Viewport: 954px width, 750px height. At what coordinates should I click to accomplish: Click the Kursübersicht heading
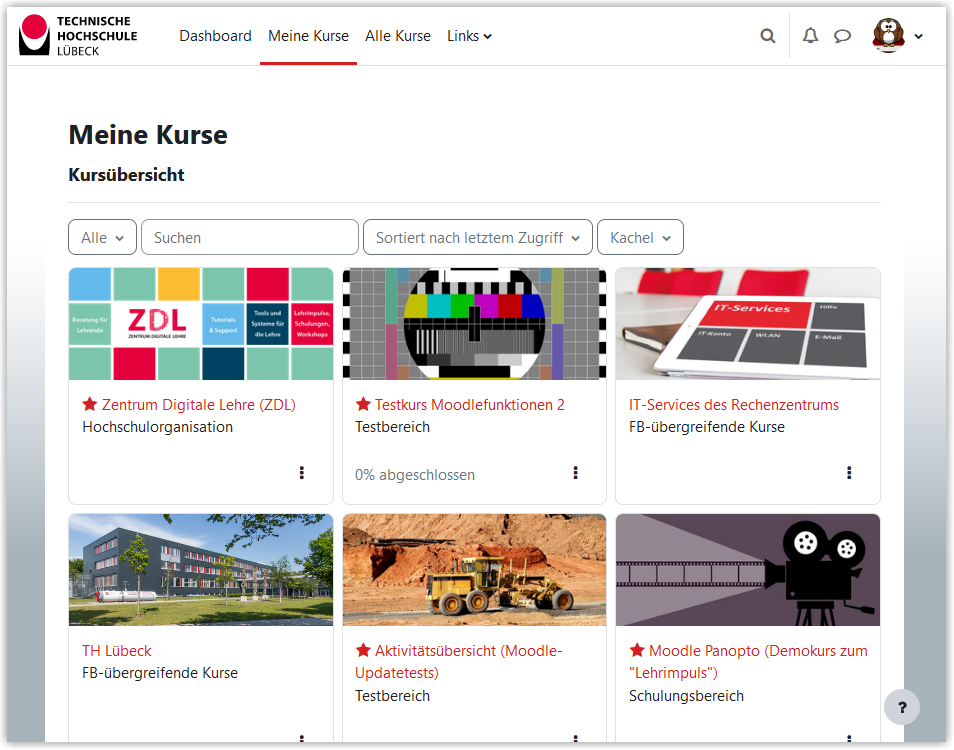click(127, 175)
